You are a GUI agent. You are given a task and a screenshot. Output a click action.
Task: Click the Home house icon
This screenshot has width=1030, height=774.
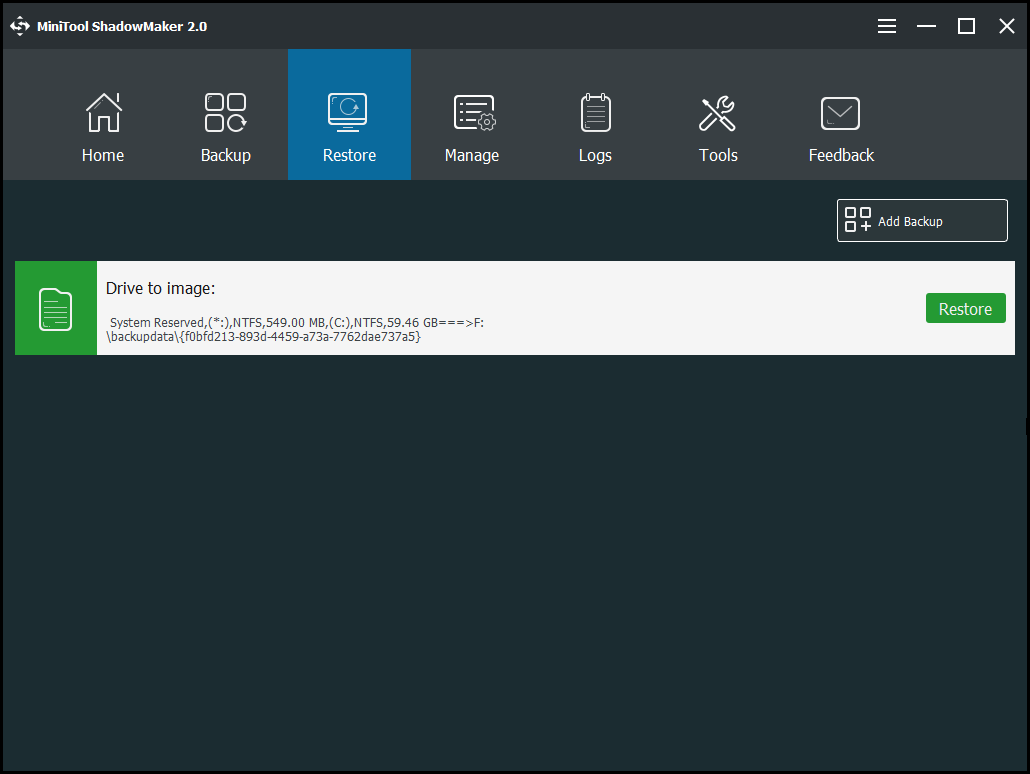pos(103,113)
